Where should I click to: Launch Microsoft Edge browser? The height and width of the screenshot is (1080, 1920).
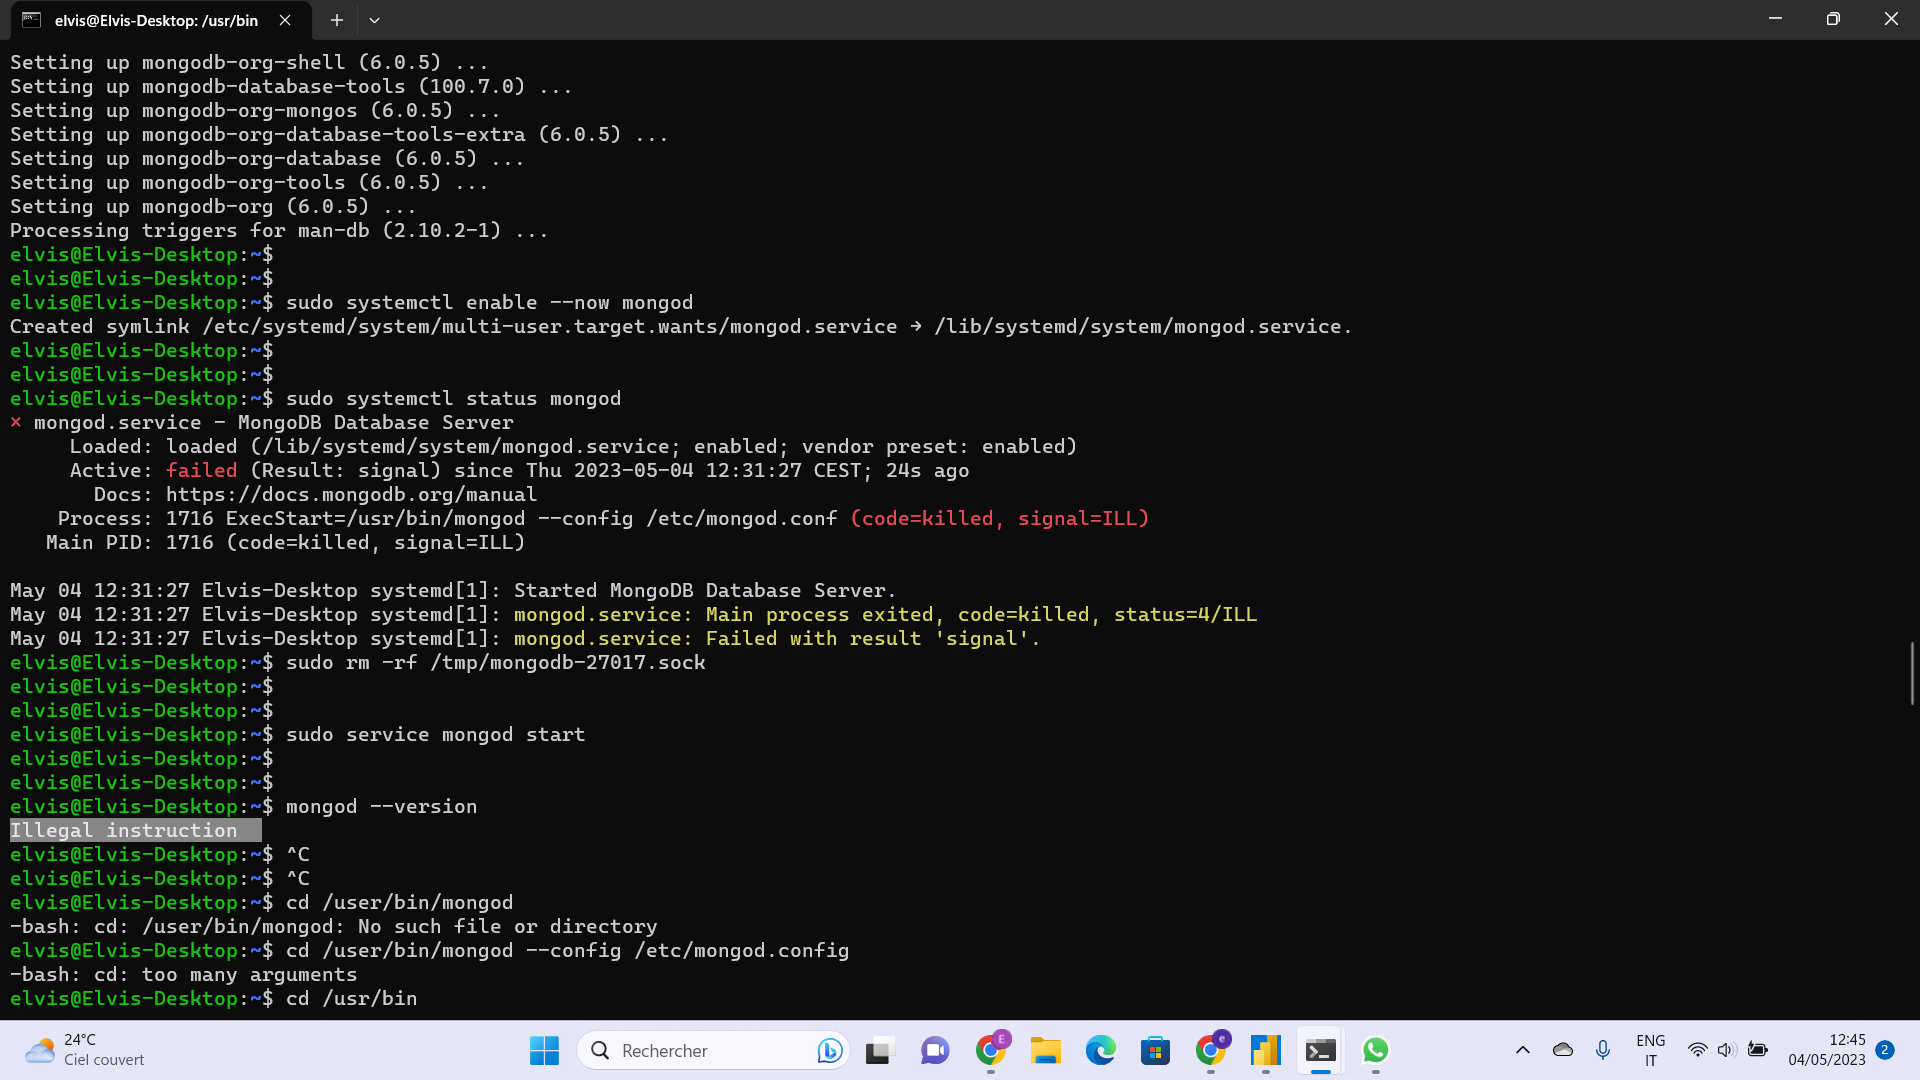(x=1100, y=1050)
